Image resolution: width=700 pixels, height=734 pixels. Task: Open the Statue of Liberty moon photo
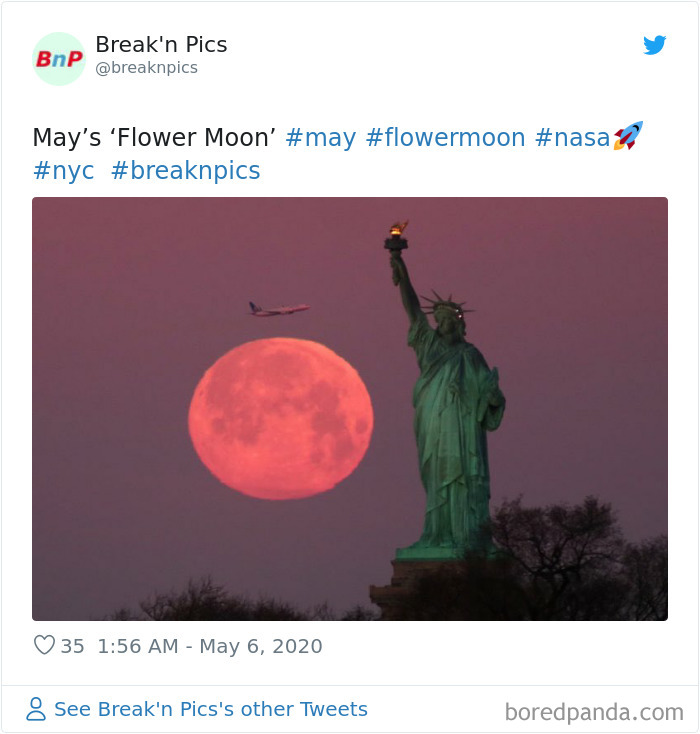pyautogui.click(x=350, y=409)
